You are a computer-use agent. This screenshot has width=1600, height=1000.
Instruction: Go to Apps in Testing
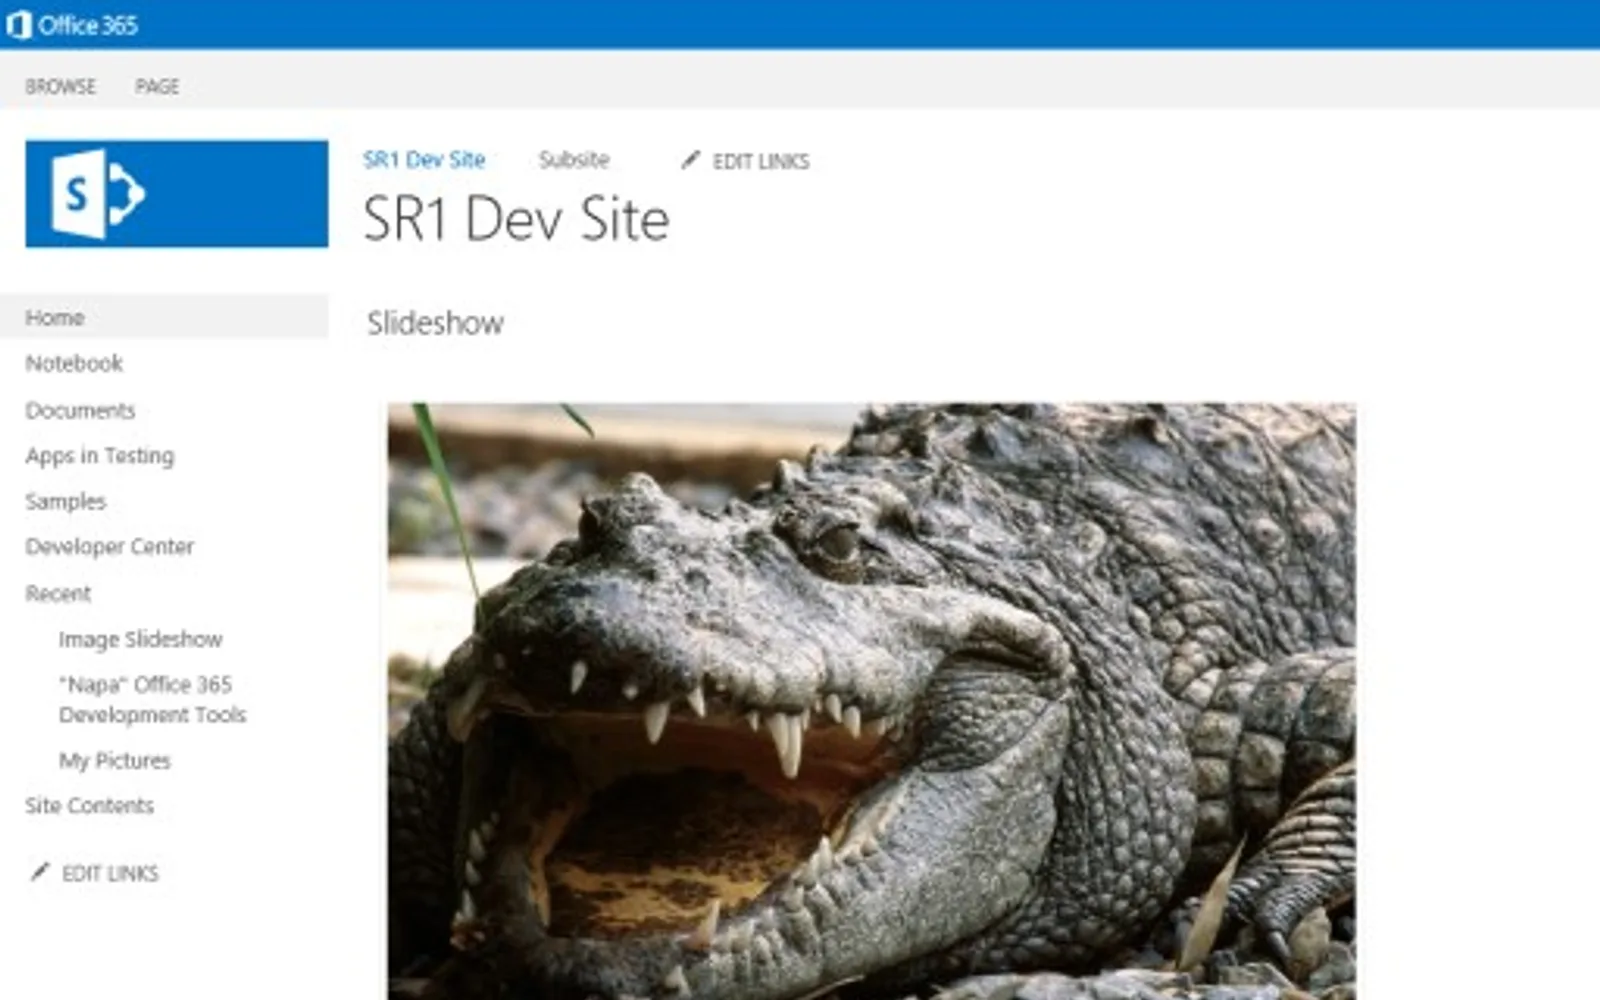(100, 456)
